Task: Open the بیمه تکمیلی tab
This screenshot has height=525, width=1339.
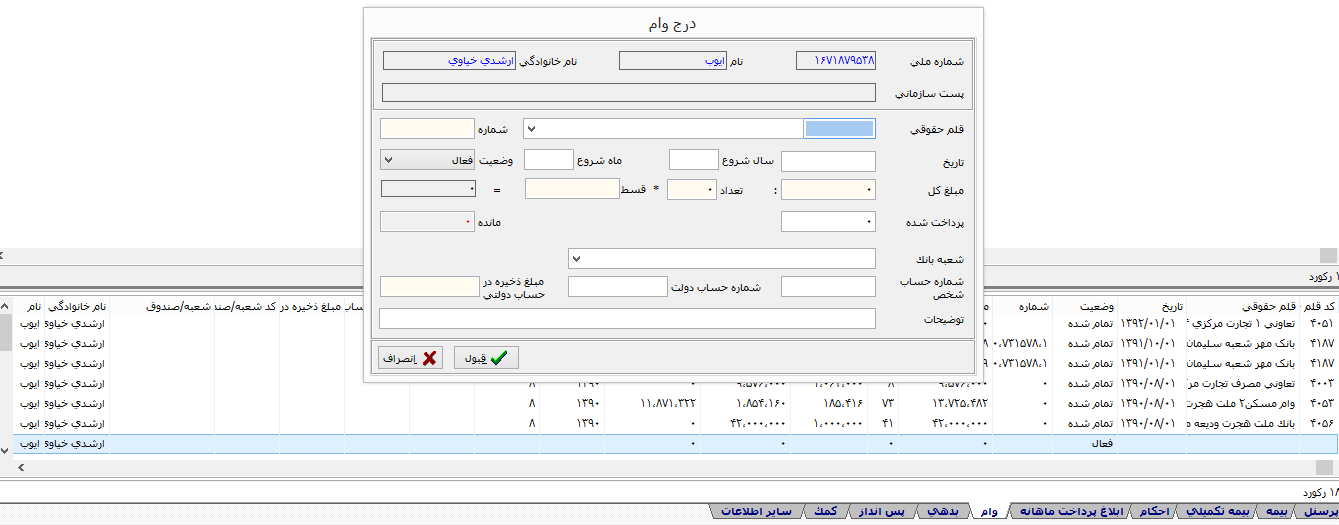Action: click(1215, 512)
